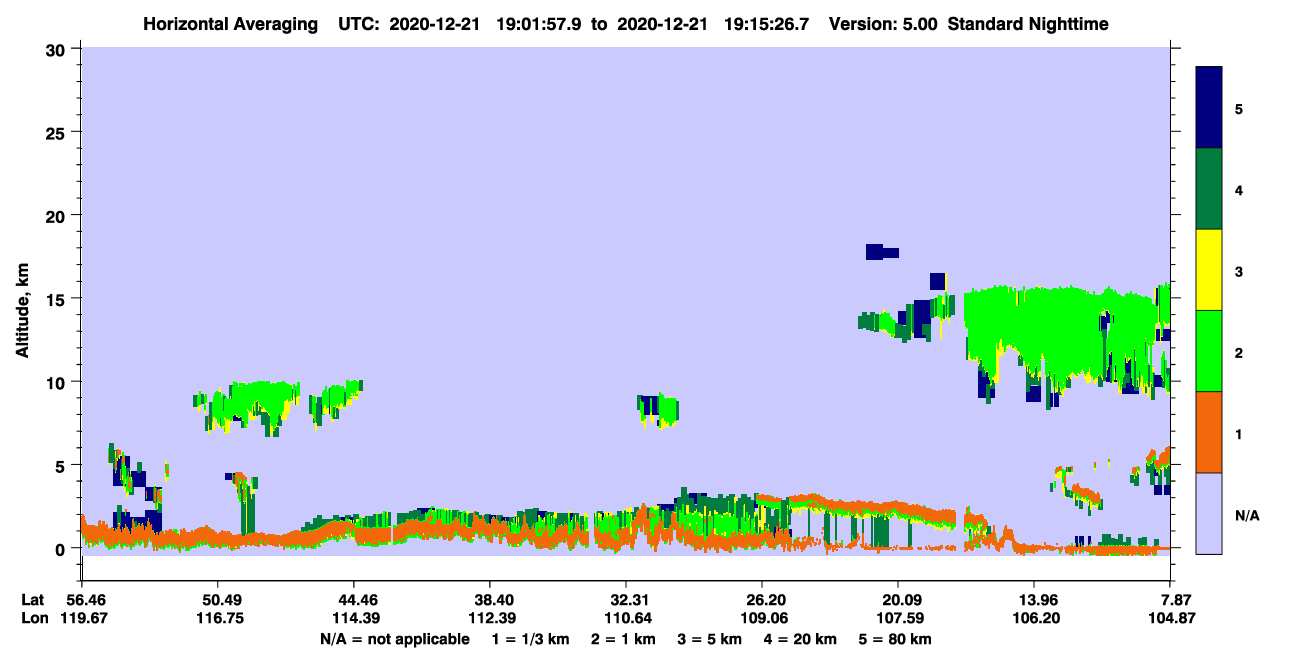This screenshot has width=1300, height=667.
Task: Click the end time '19:15:26.7' in the title
Action: click(768, 23)
